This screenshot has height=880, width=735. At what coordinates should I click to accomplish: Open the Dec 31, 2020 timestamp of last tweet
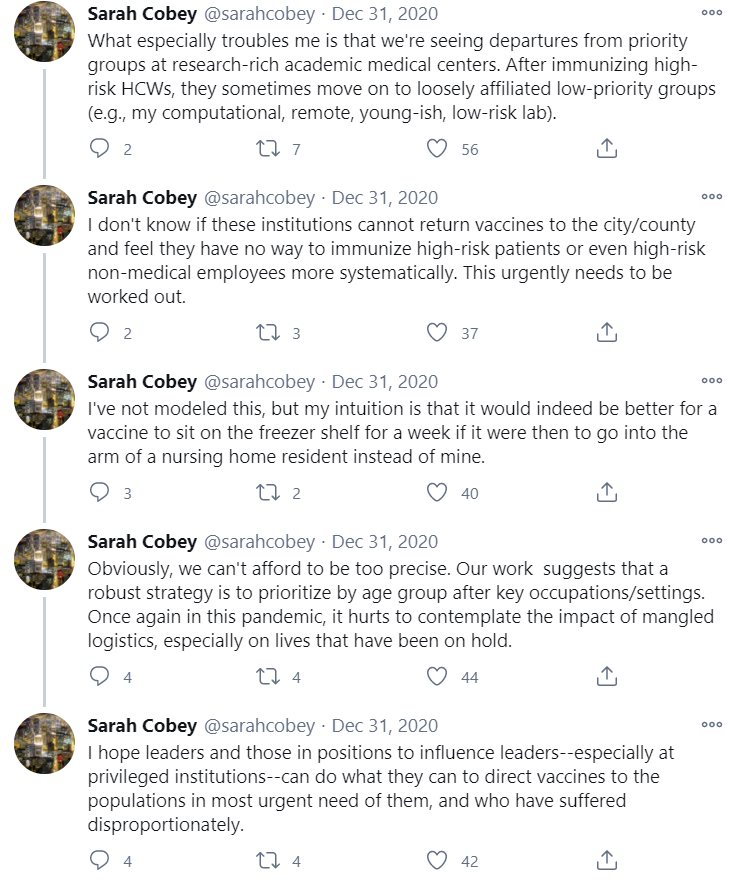pyautogui.click(x=385, y=726)
